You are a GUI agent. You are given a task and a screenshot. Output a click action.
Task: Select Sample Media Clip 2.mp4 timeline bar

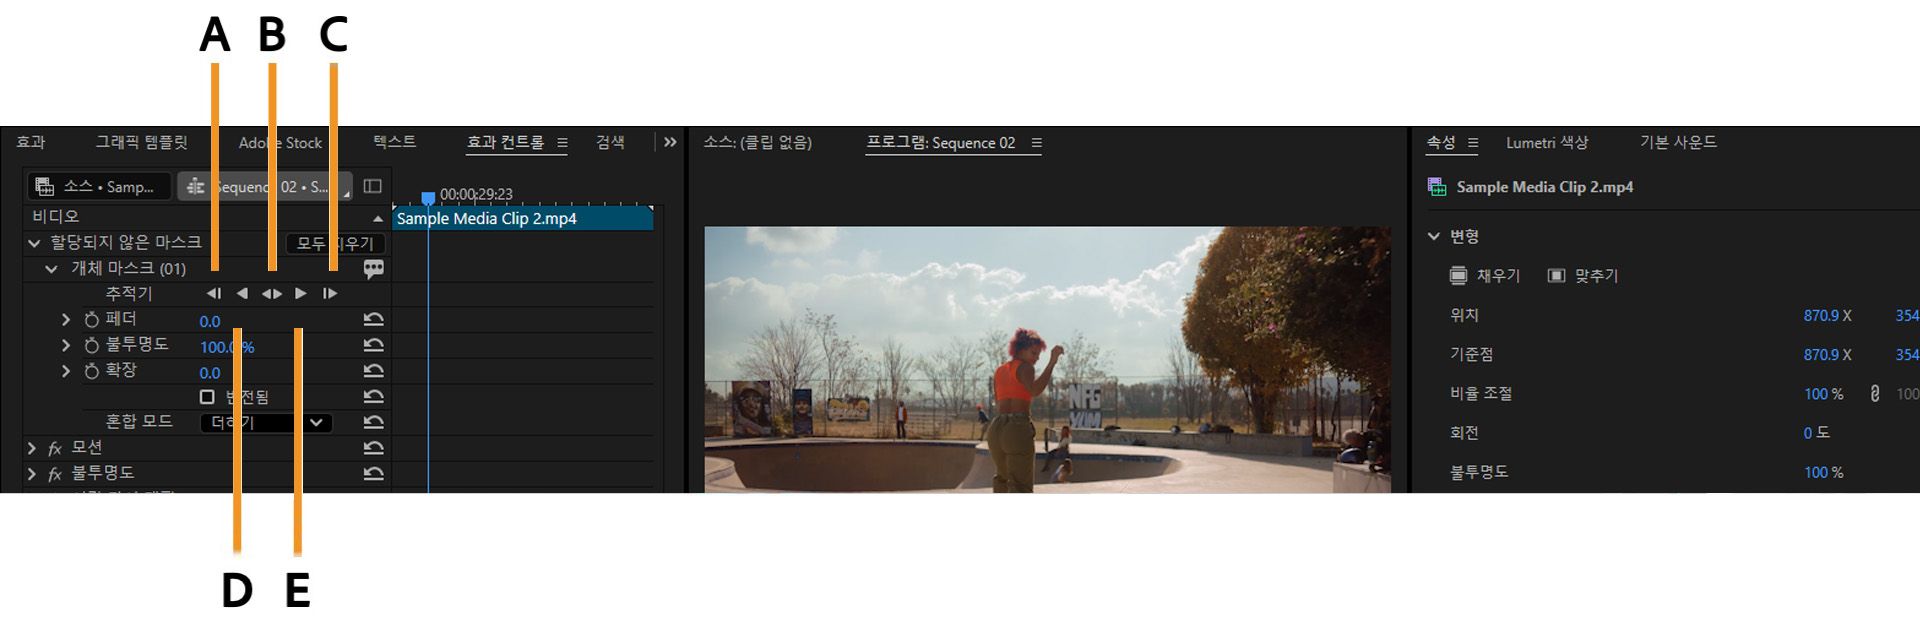tap(523, 218)
